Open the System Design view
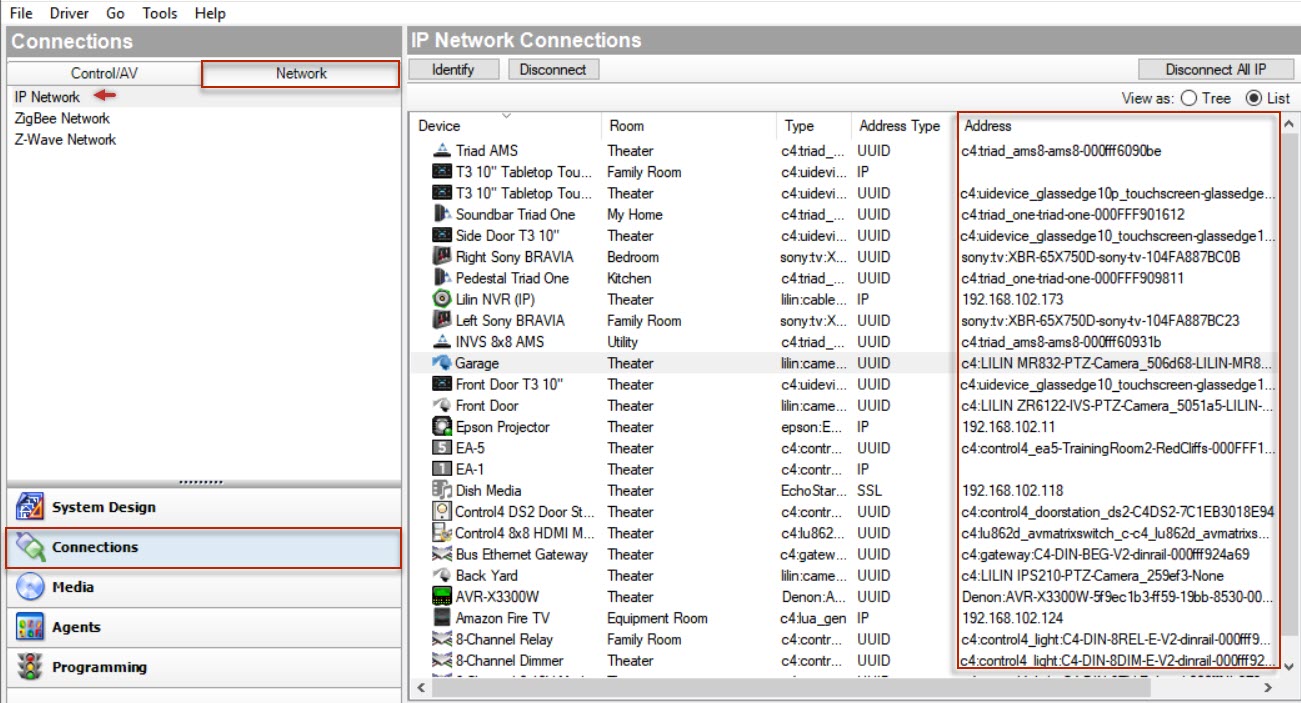This screenshot has height=703, width=1301. (204, 507)
